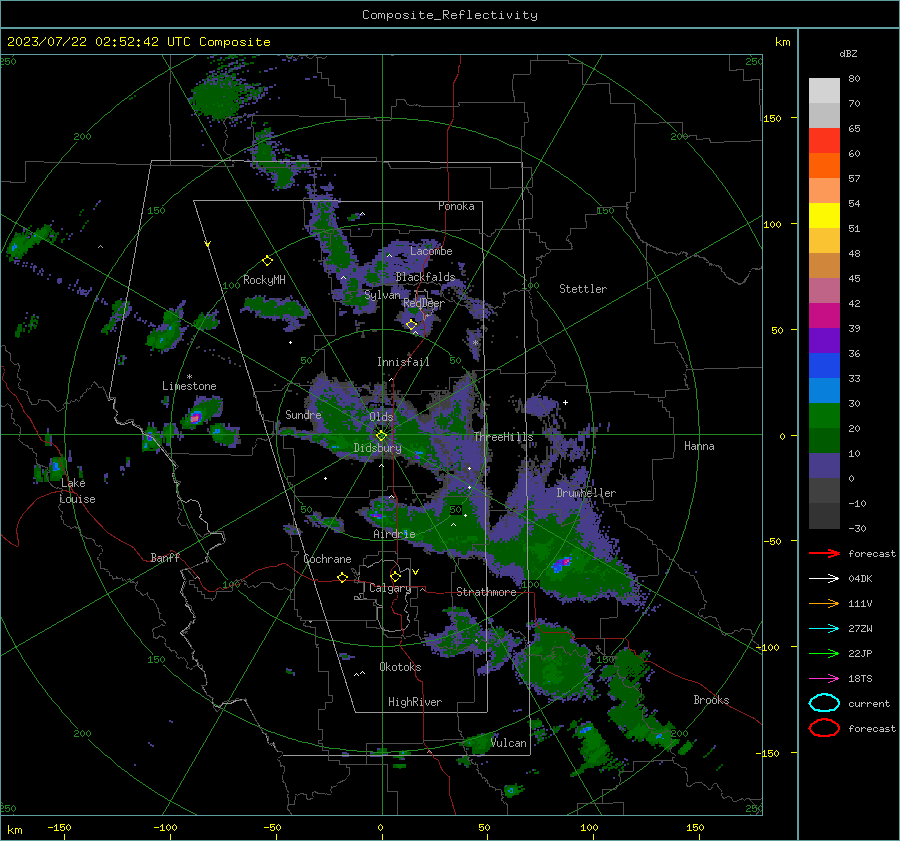The image size is (900, 841).
Task: Click the Hanna city label
Action: pyautogui.click(x=699, y=446)
